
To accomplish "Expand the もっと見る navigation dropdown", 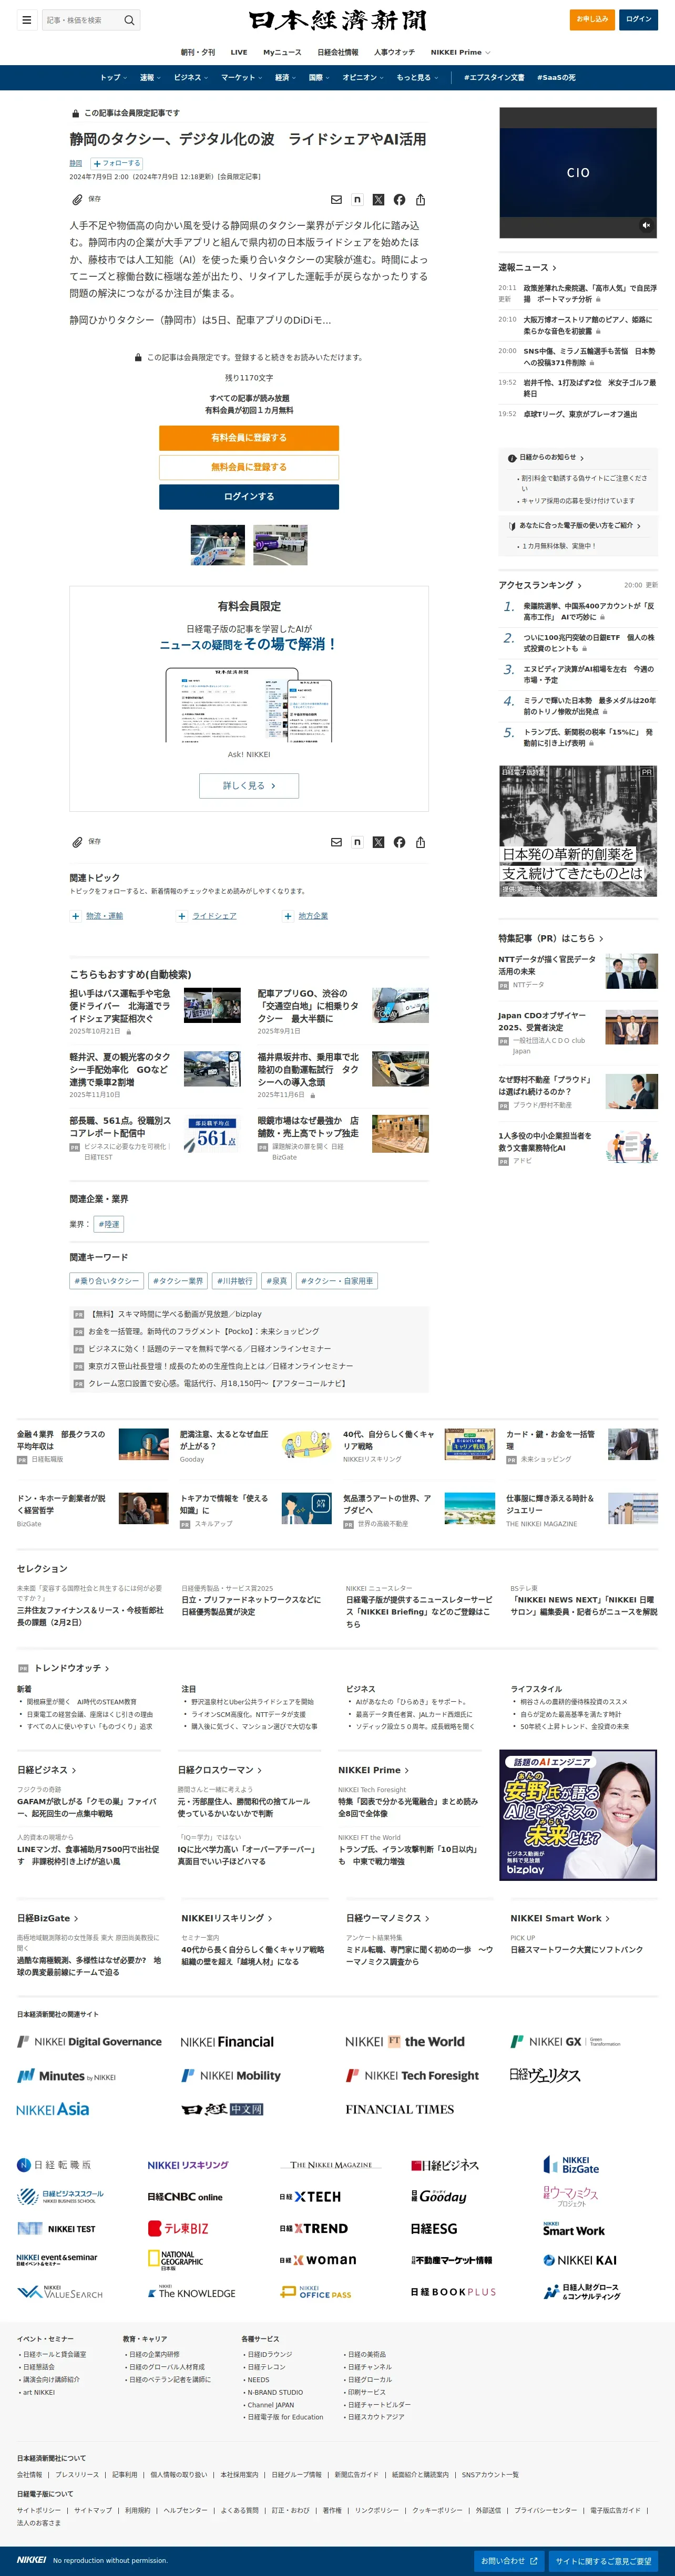I will coord(417,77).
